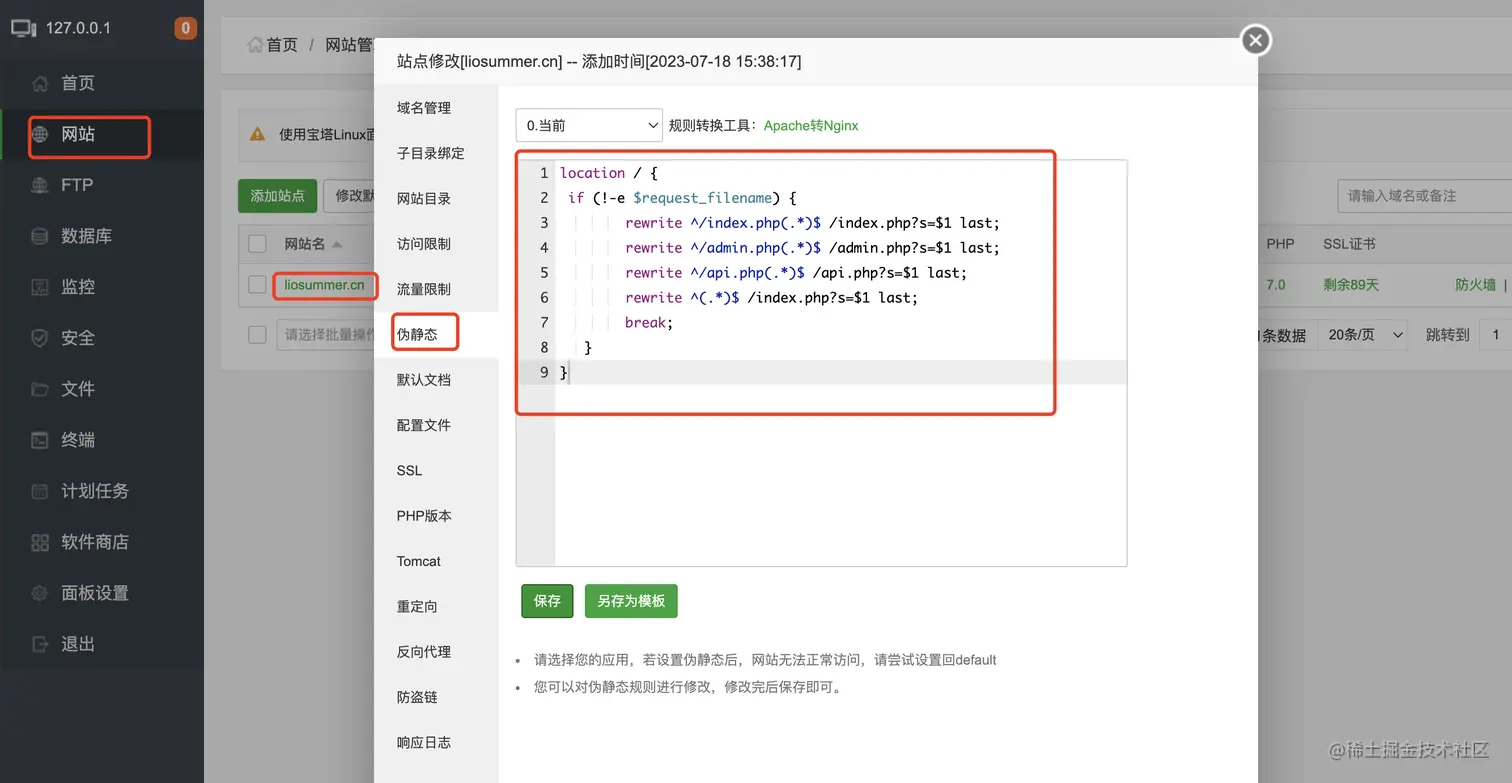The image size is (1512, 783).
Task: Go to the 防盗链 tab
Action: pos(436,697)
